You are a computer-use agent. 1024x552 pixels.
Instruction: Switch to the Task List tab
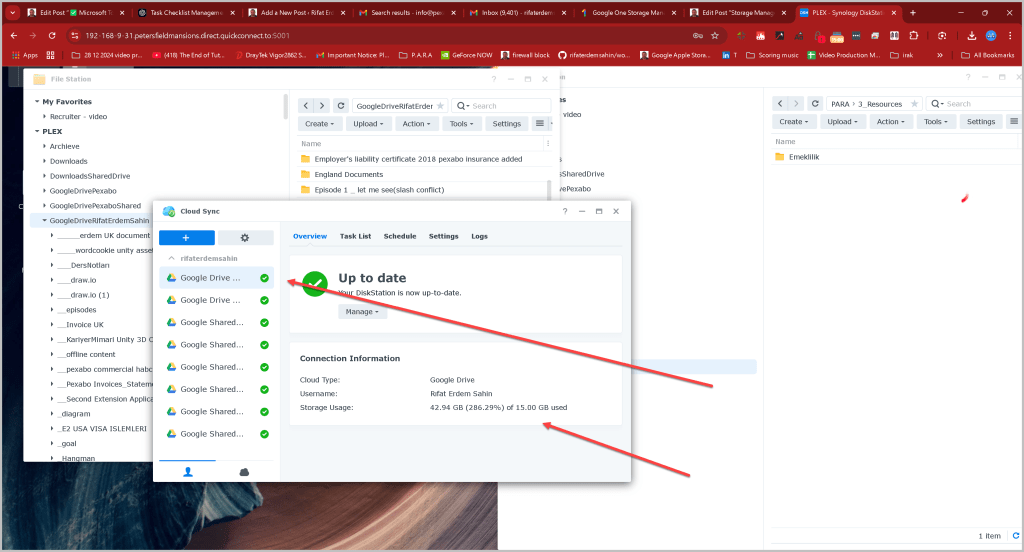355,236
